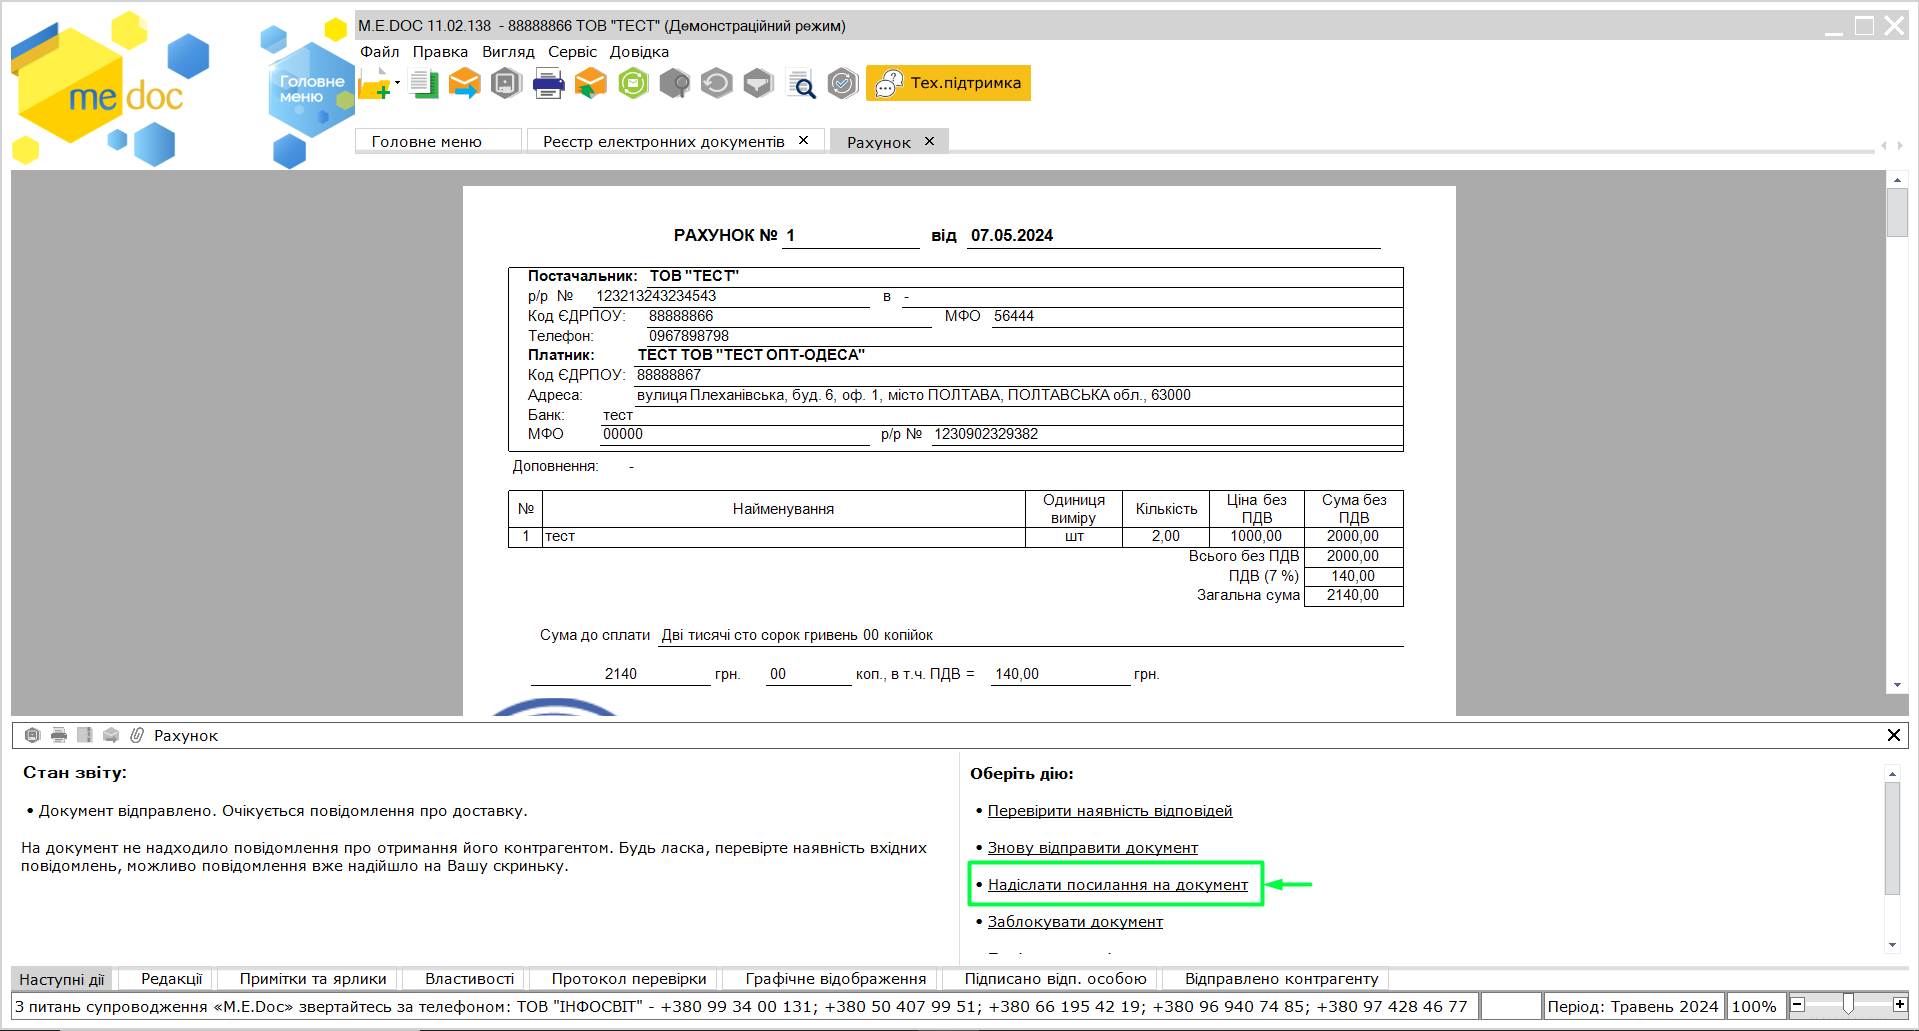The height and width of the screenshot is (1031, 1919).
Task: Click the document copy icon with green pages
Action: click(423, 84)
